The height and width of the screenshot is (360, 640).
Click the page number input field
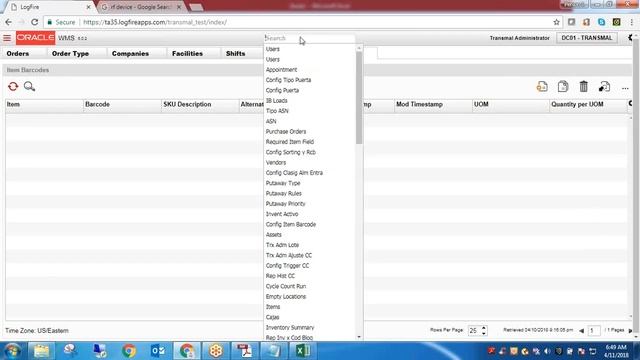[x=593, y=330]
